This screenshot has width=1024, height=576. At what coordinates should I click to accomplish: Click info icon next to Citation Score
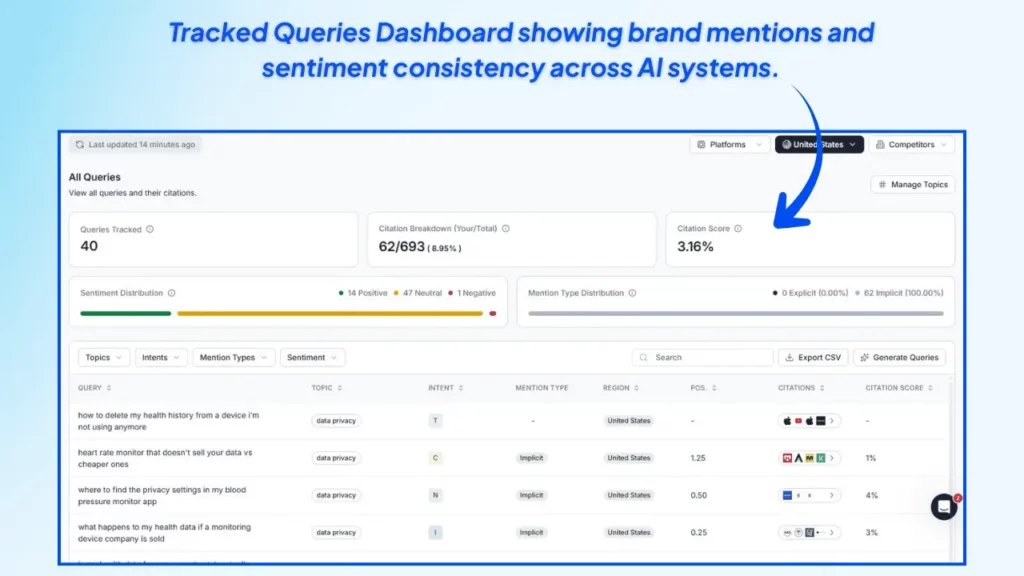click(x=738, y=229)
